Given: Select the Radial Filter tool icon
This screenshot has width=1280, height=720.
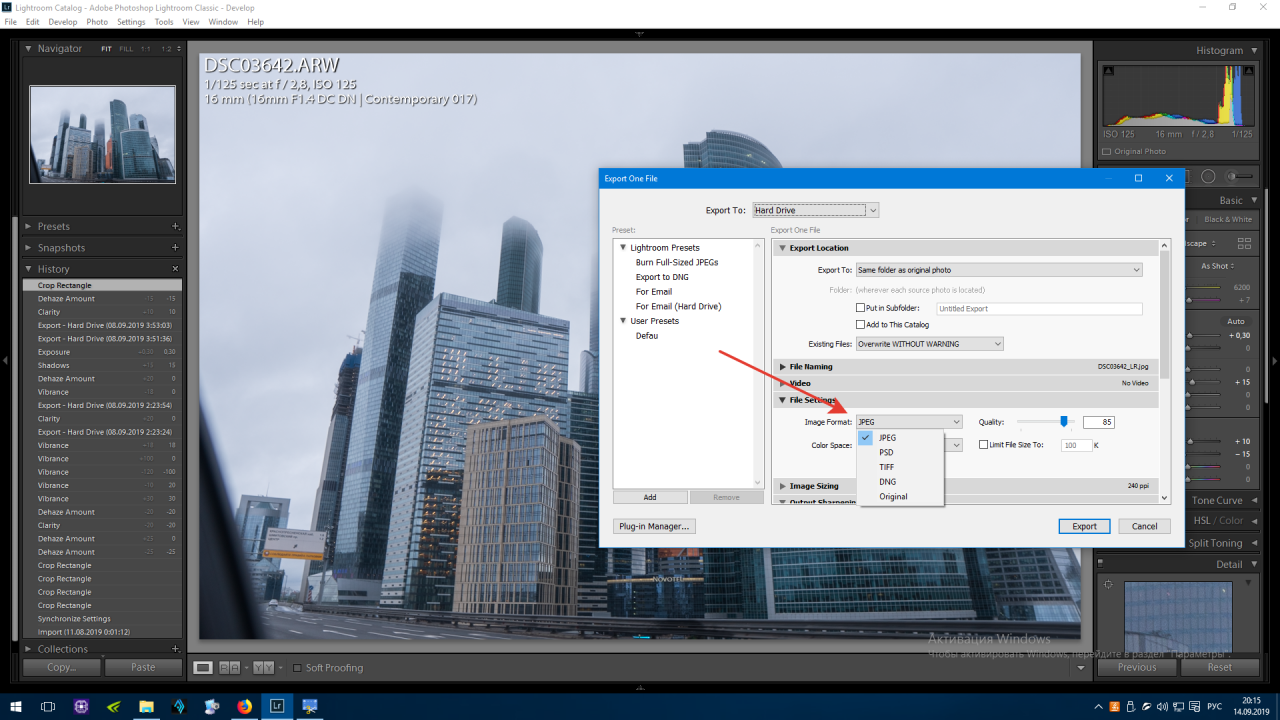Looking at the screenshot, I should point(1208,176).
